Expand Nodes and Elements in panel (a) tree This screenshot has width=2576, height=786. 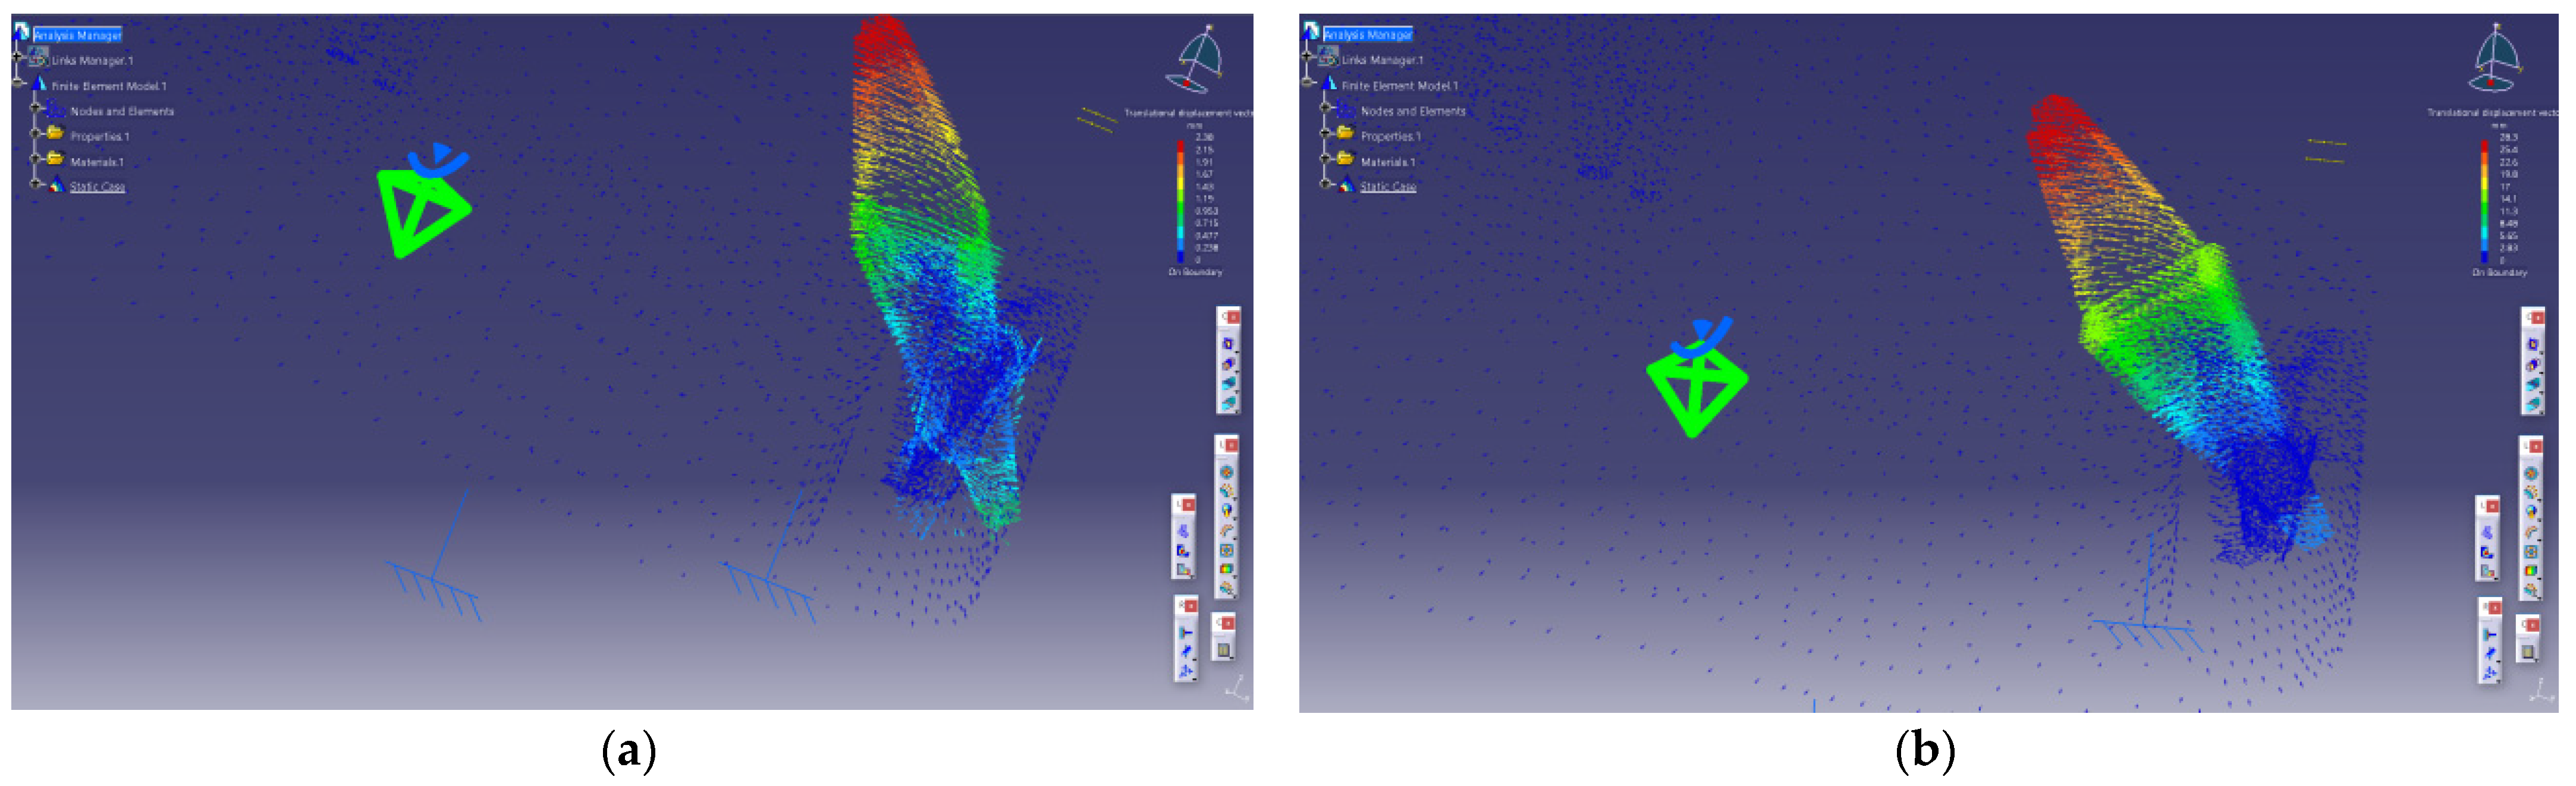coord(35,107)
